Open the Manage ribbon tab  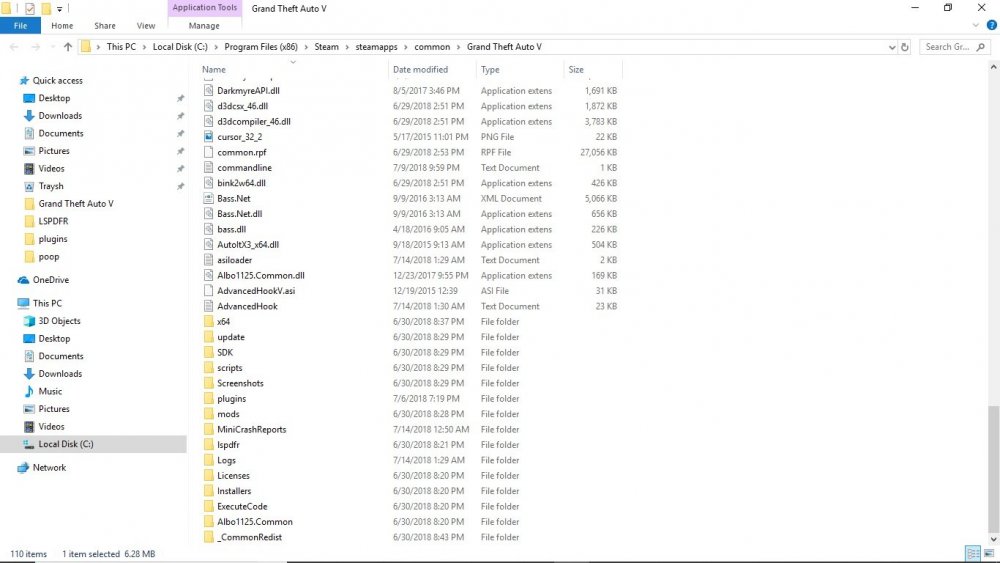(204, 26)
